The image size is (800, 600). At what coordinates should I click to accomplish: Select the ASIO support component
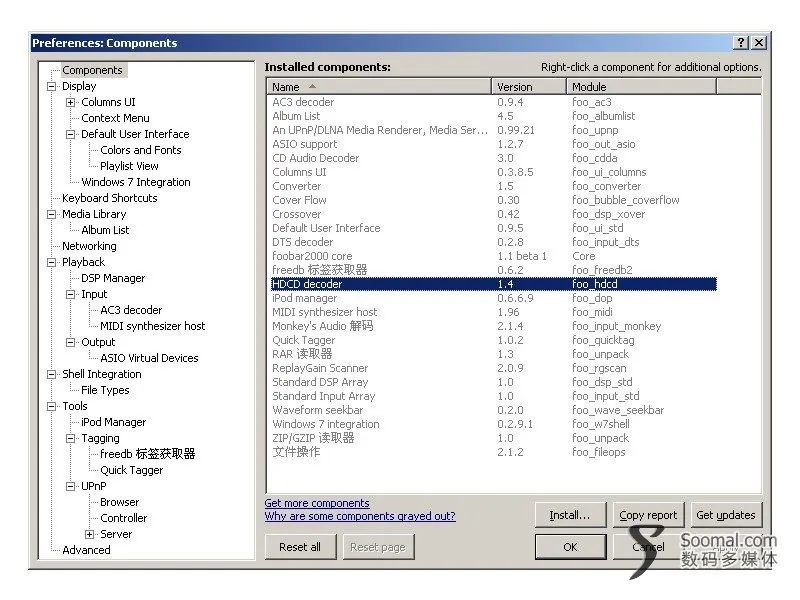click(493, 144)
